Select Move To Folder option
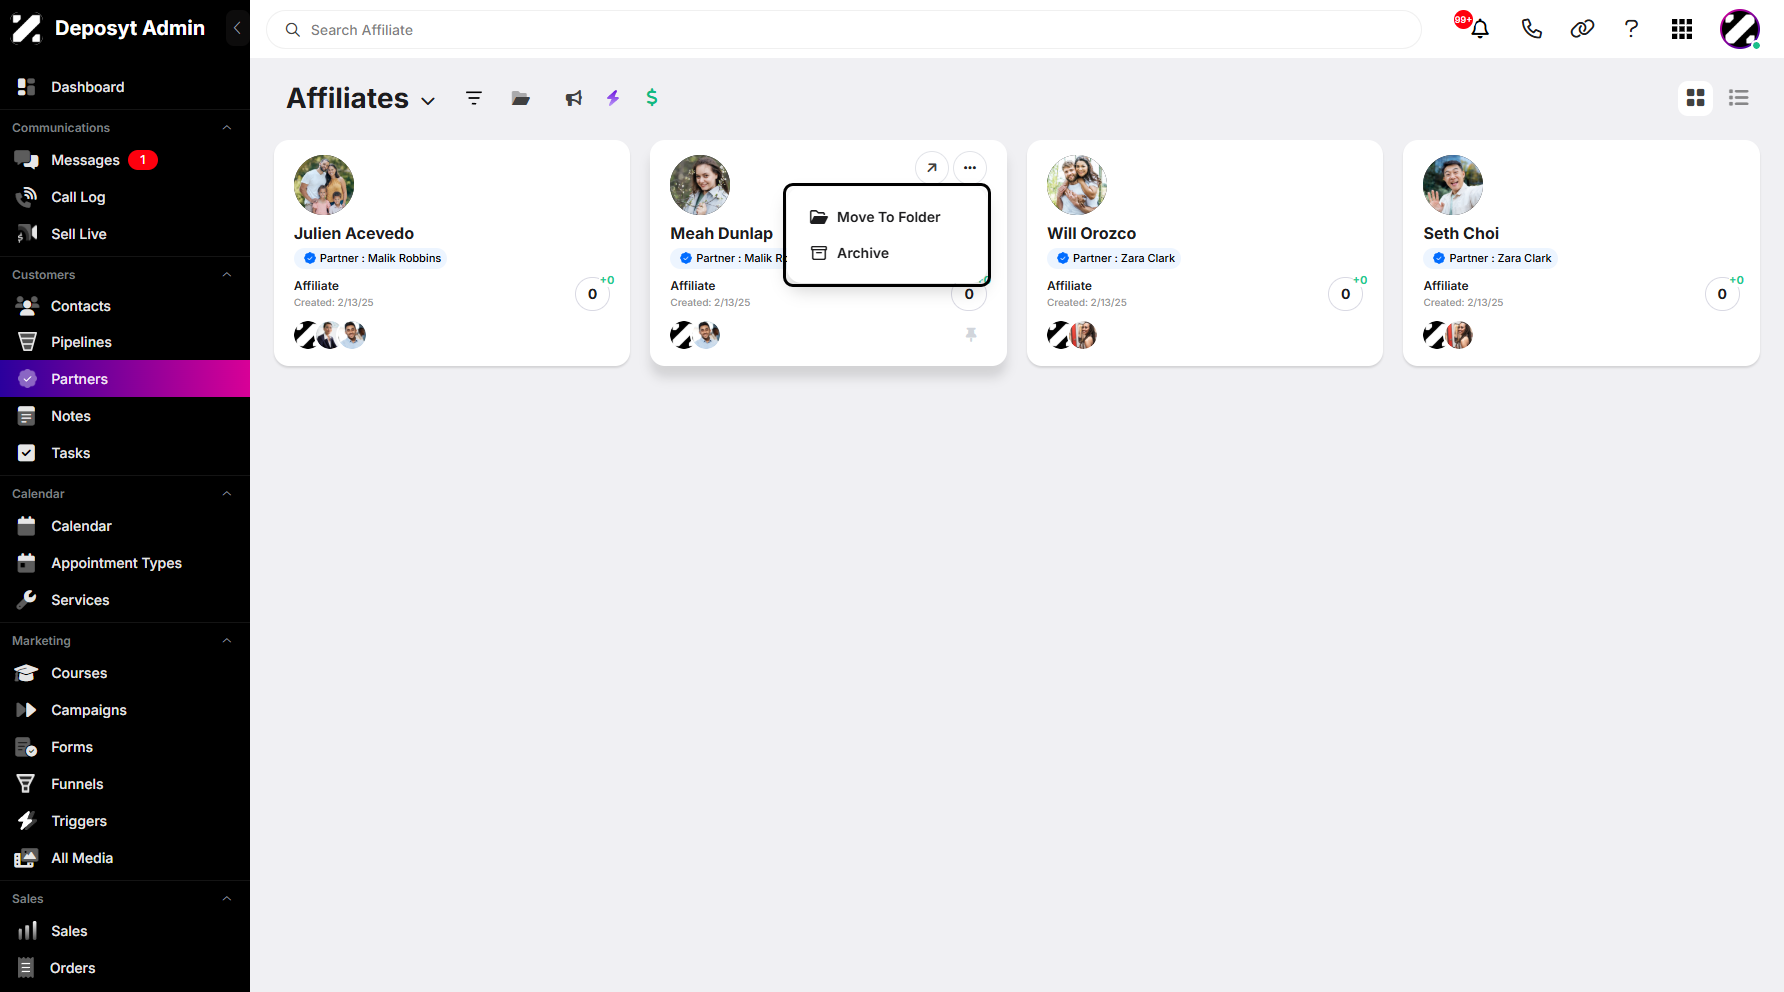The width and height of the screenshot is (1784, 992). 888,217
